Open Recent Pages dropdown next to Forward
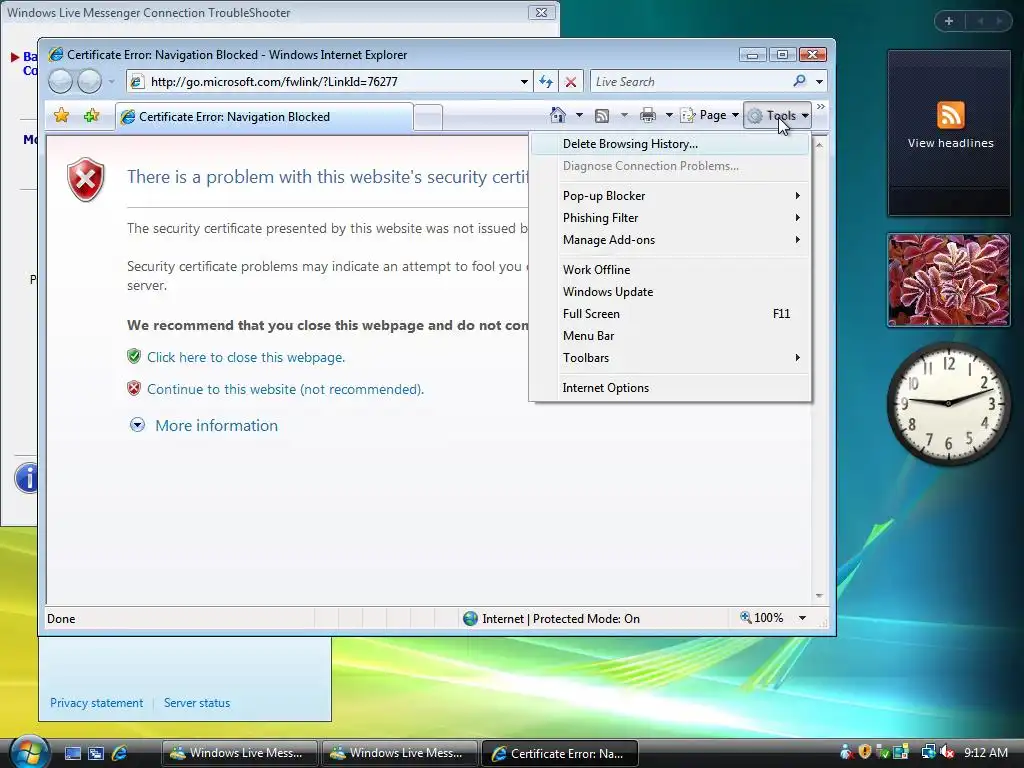1024x768 pixels. coord(112,82)
